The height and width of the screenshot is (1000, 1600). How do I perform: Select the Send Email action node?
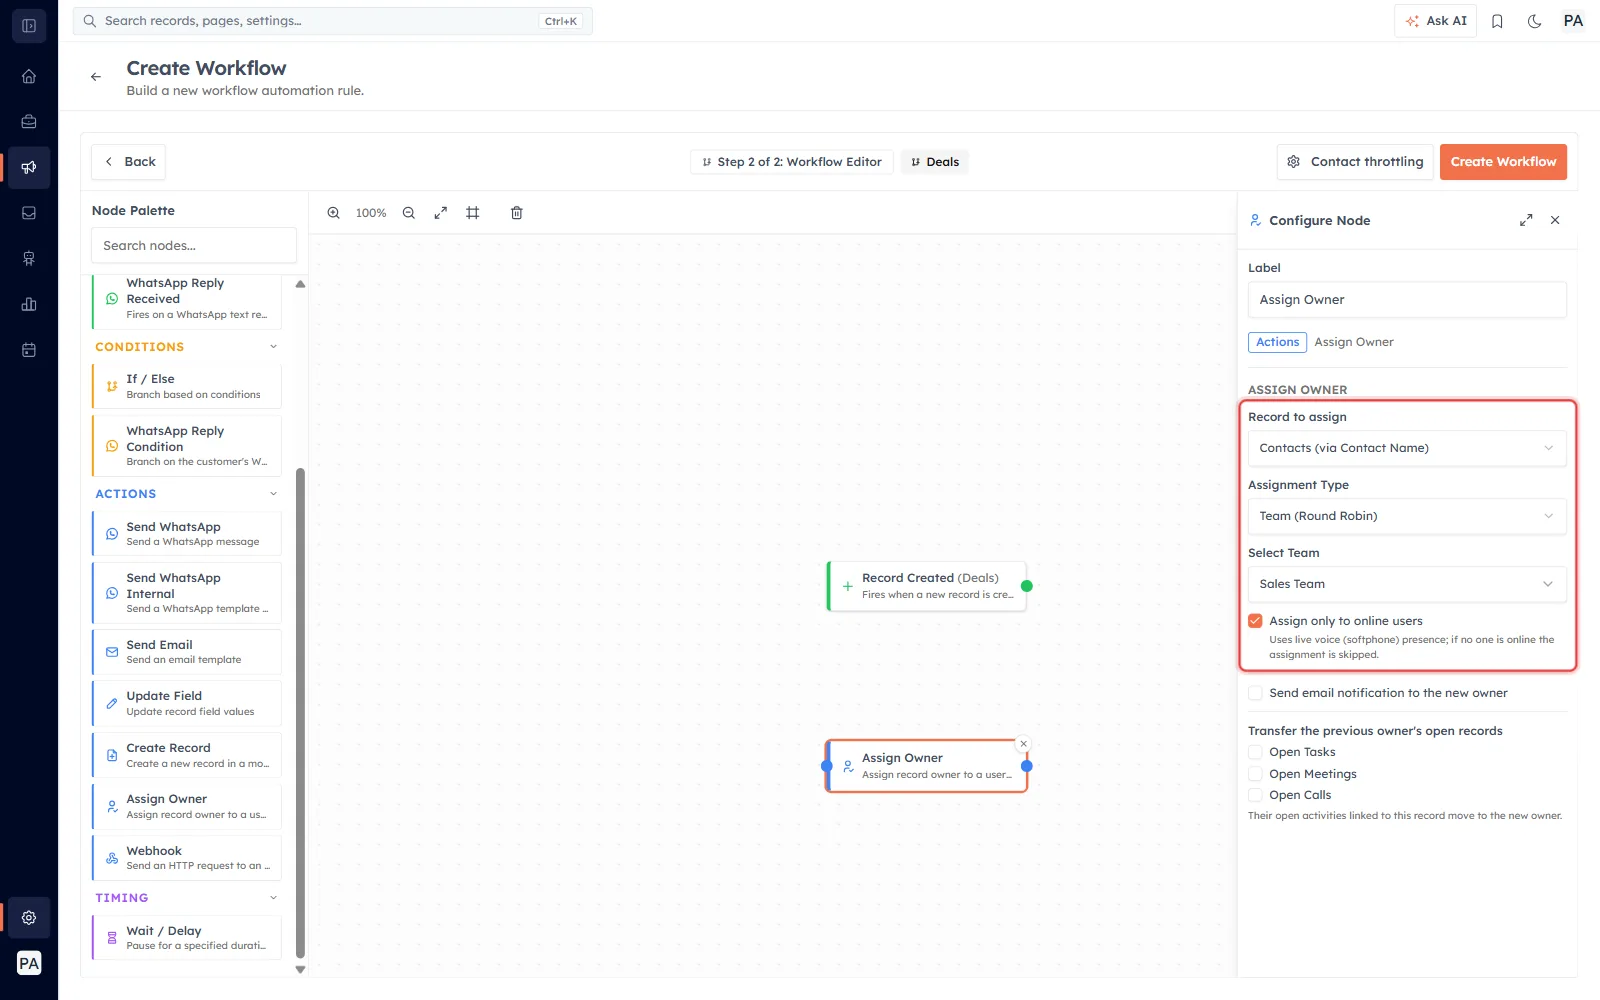tap(187, 652)
